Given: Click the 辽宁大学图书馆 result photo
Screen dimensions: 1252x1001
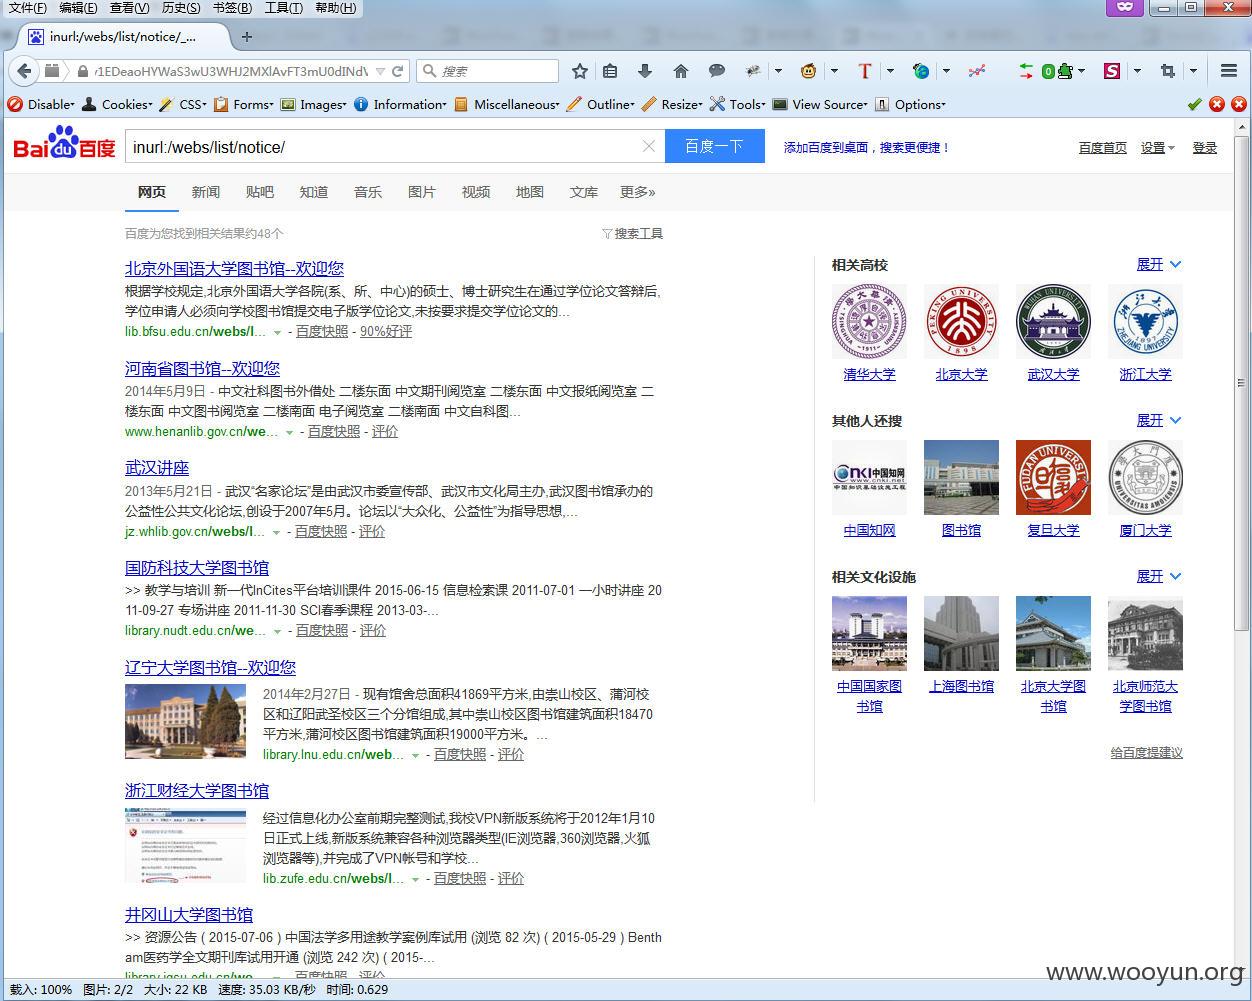Looking at the screenshot, I should tap(185, 721).
